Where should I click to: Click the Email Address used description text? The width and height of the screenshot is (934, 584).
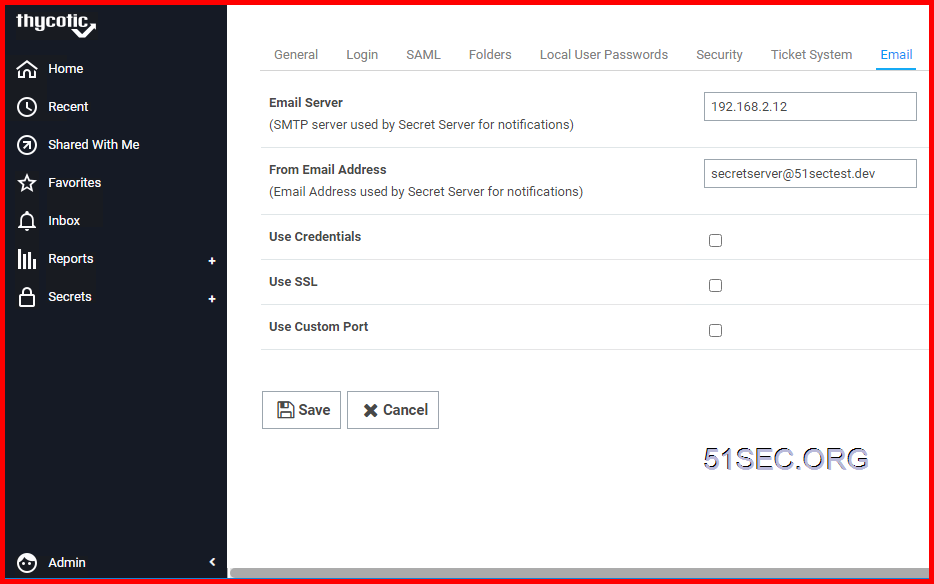coord(426,192)
